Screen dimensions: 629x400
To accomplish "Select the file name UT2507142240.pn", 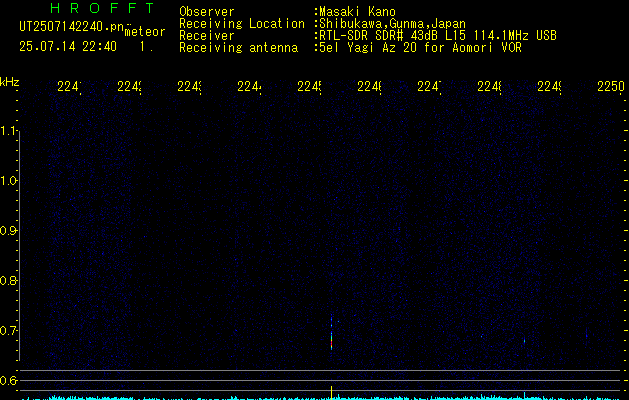I will [71, 27].
